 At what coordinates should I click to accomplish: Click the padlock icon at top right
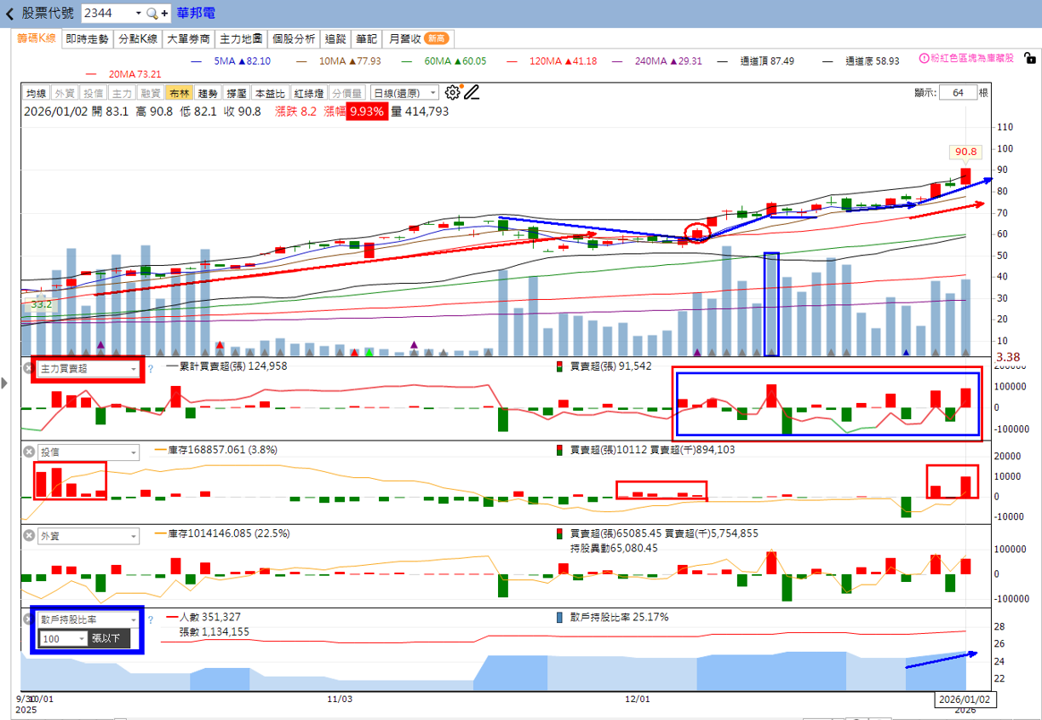click(1029, 58)
